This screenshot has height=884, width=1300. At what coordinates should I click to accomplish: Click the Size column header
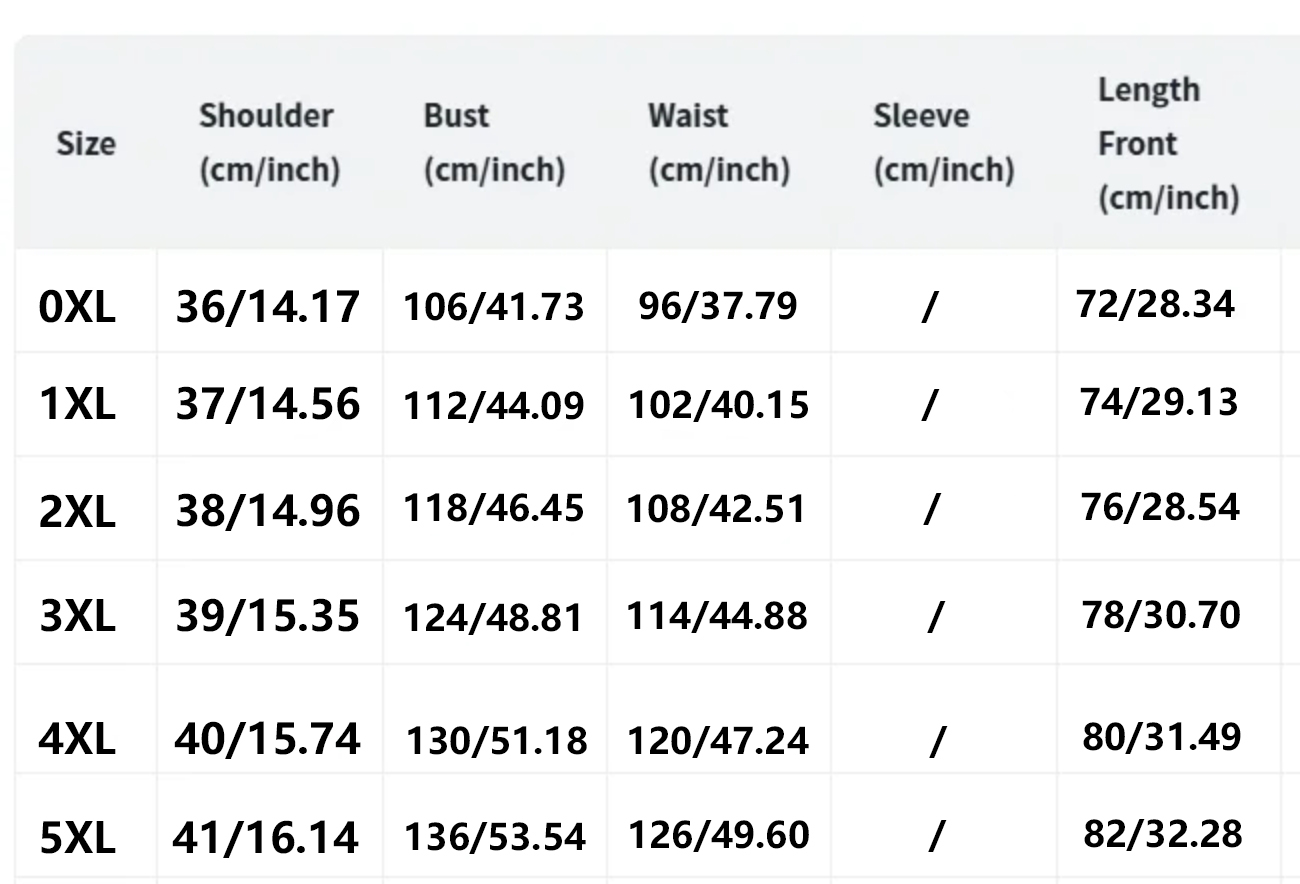tap(86, 144)
